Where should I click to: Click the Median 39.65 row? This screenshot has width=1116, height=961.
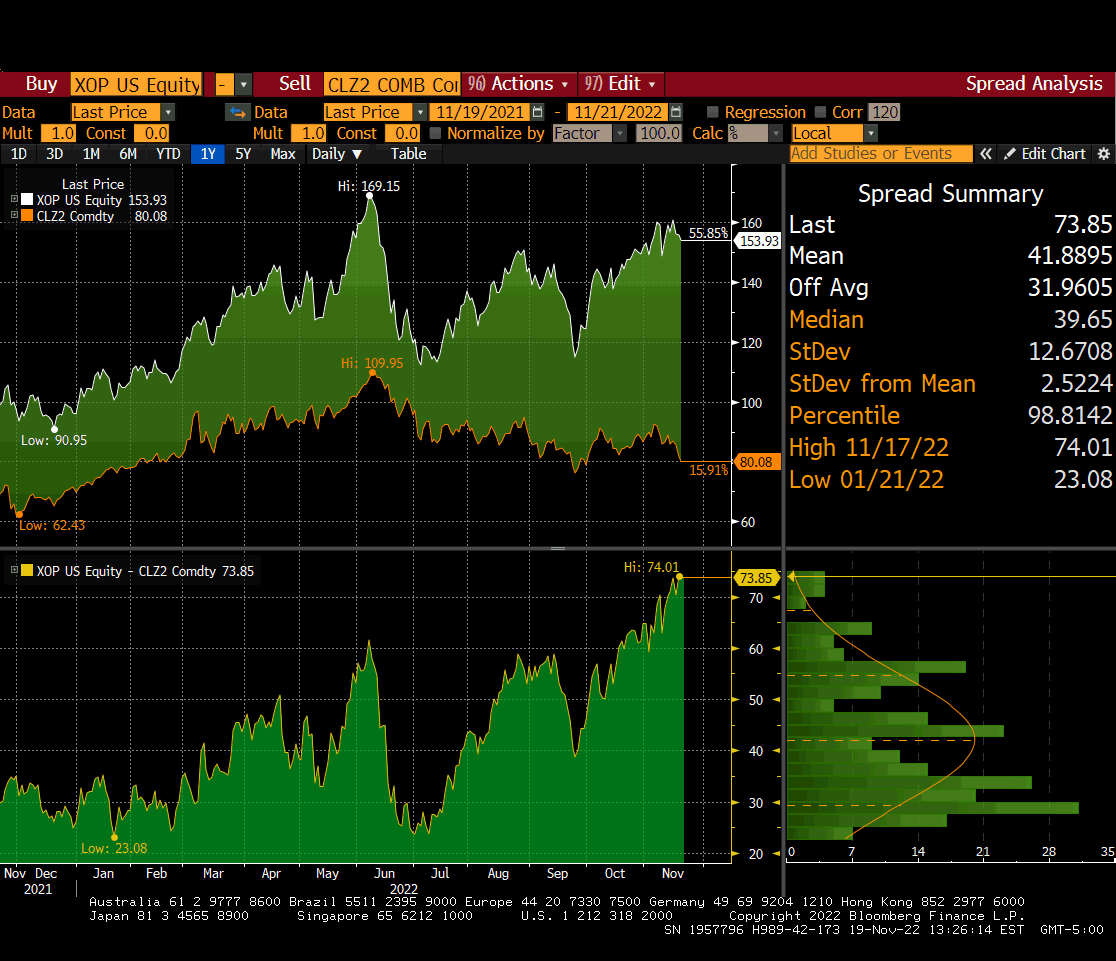pyautogui.click(x=950, y=320)
